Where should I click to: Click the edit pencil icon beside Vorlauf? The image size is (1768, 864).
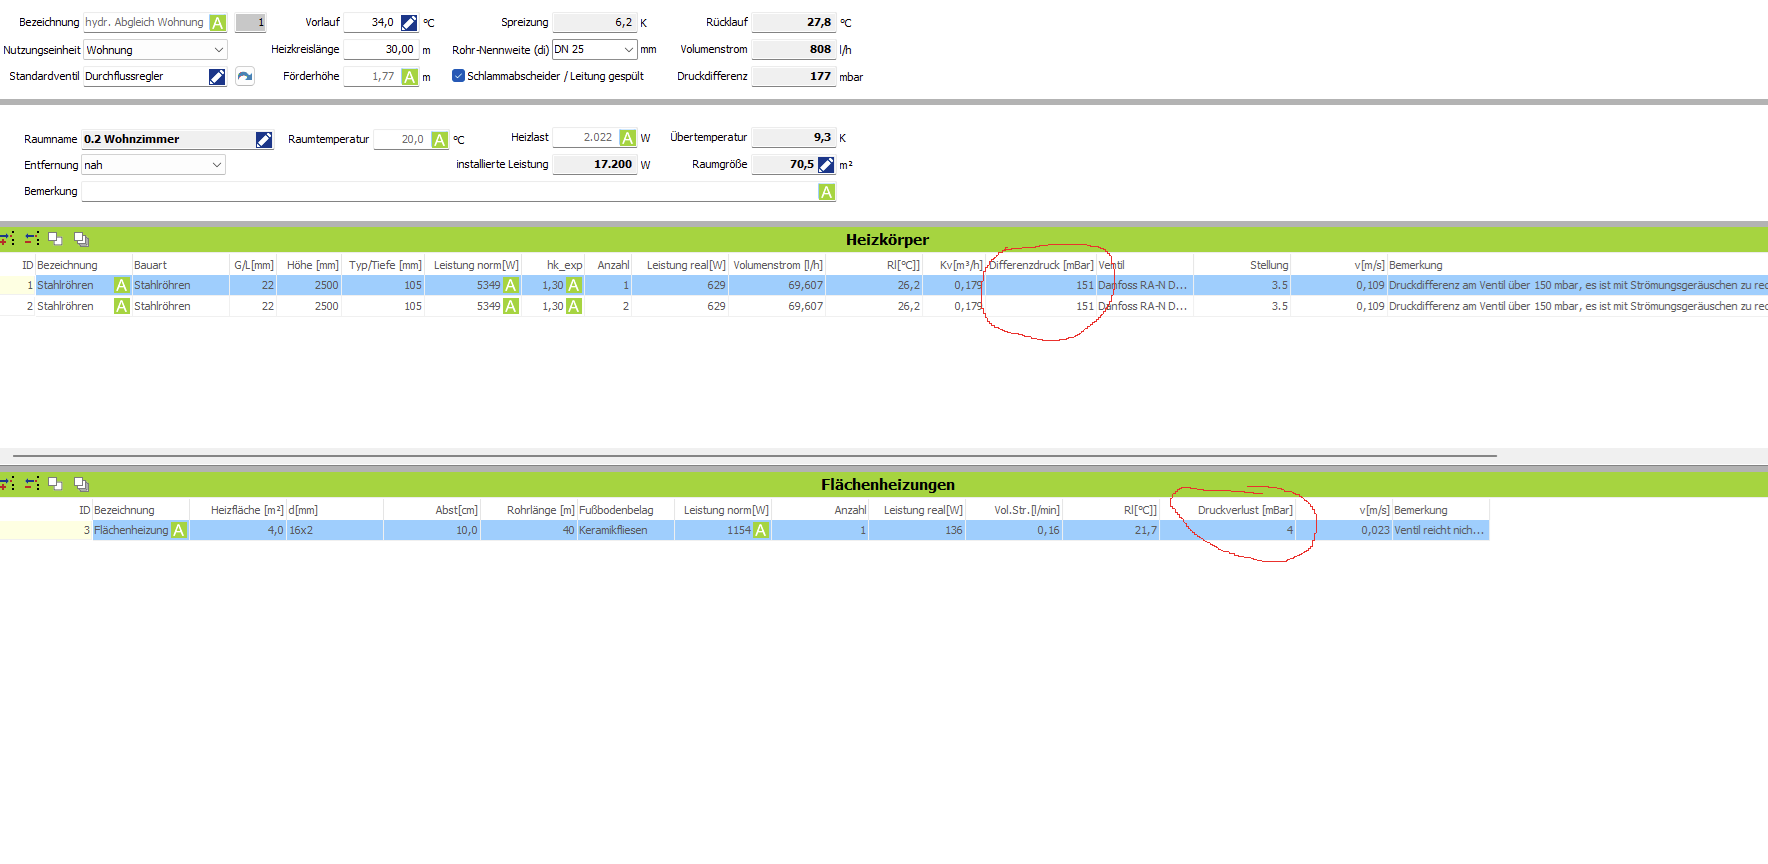[x=408, y=23]
